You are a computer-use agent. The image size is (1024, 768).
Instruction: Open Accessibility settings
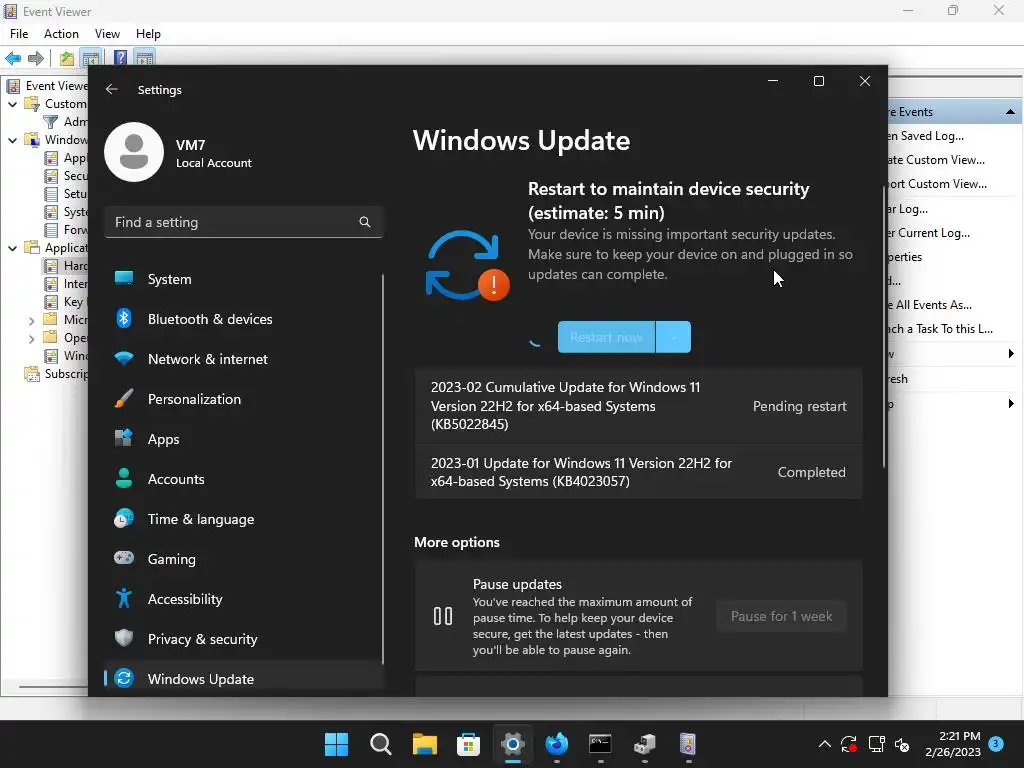tap(243, 599)
